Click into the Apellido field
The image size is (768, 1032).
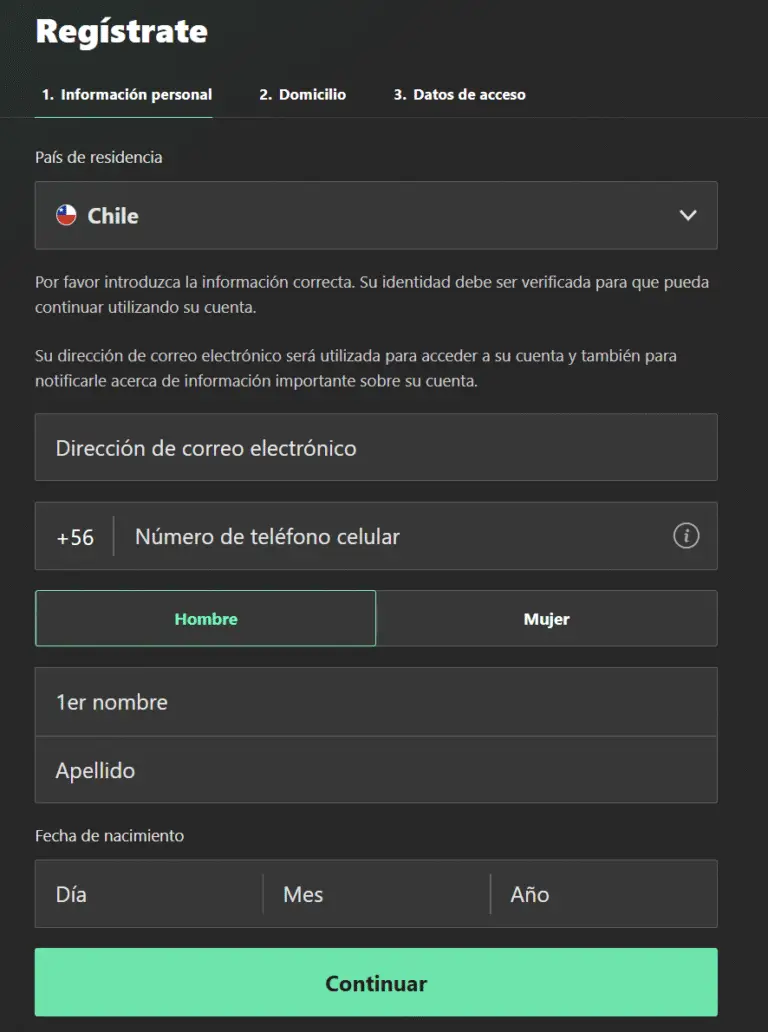click(375, 771)
